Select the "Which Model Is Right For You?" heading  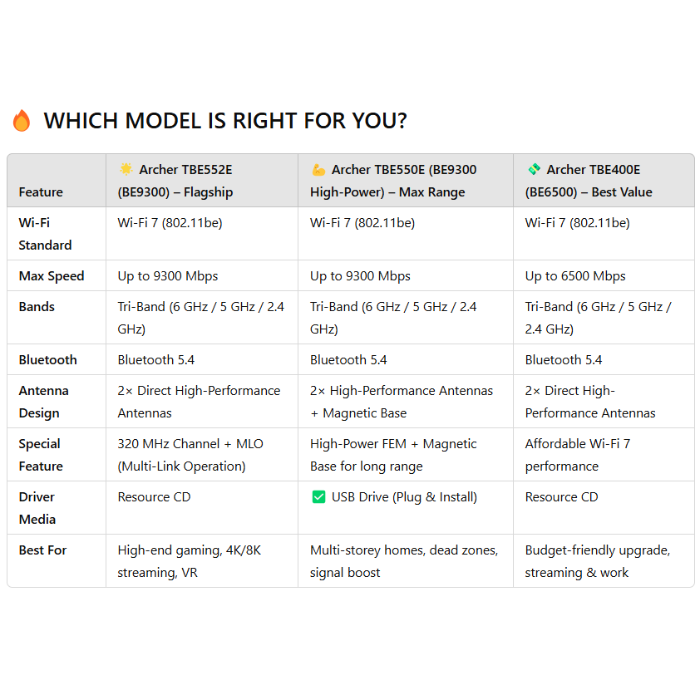[x=225, y=121]
